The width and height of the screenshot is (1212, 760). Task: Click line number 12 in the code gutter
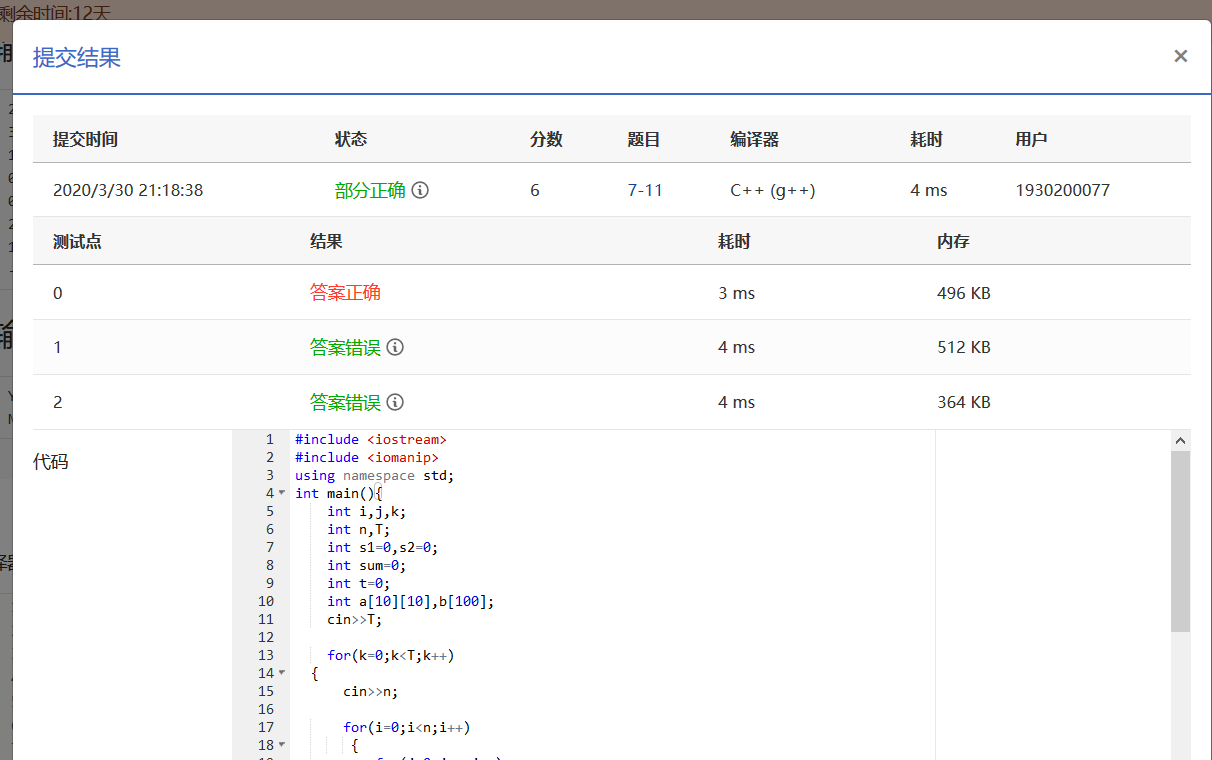pos(265,637)
